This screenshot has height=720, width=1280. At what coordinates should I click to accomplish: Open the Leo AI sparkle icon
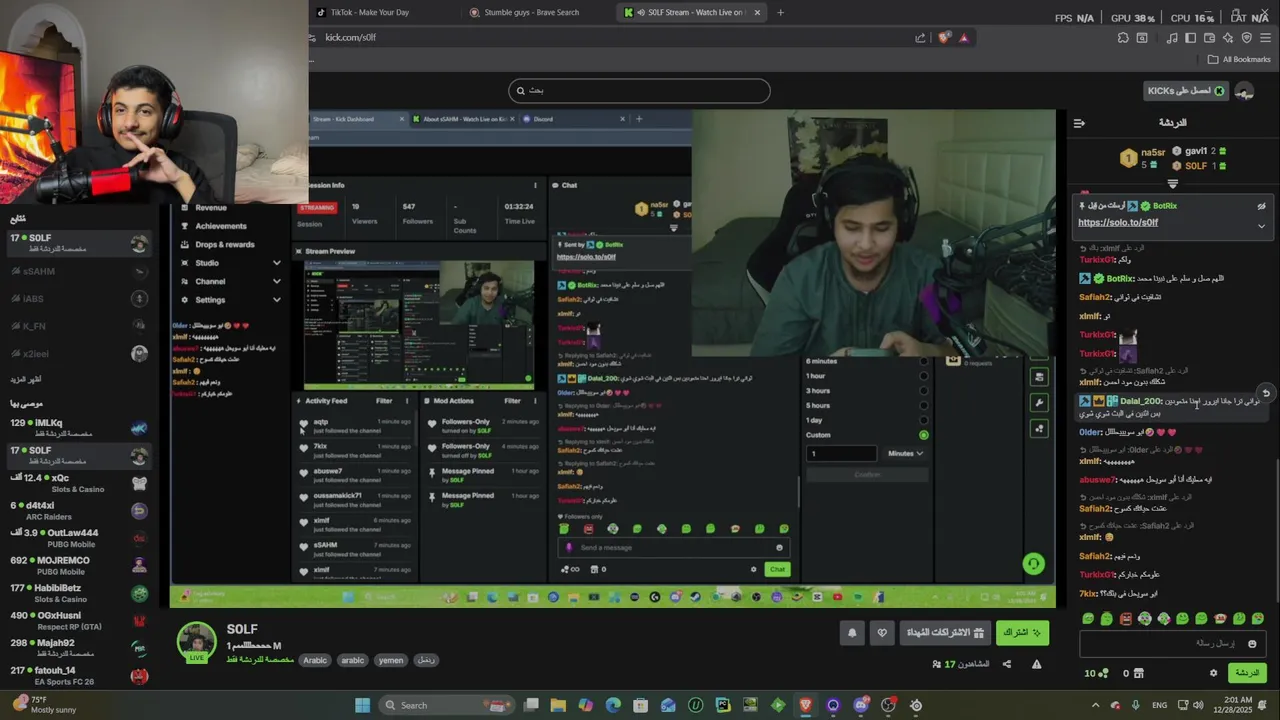[x=1228, y=38]
